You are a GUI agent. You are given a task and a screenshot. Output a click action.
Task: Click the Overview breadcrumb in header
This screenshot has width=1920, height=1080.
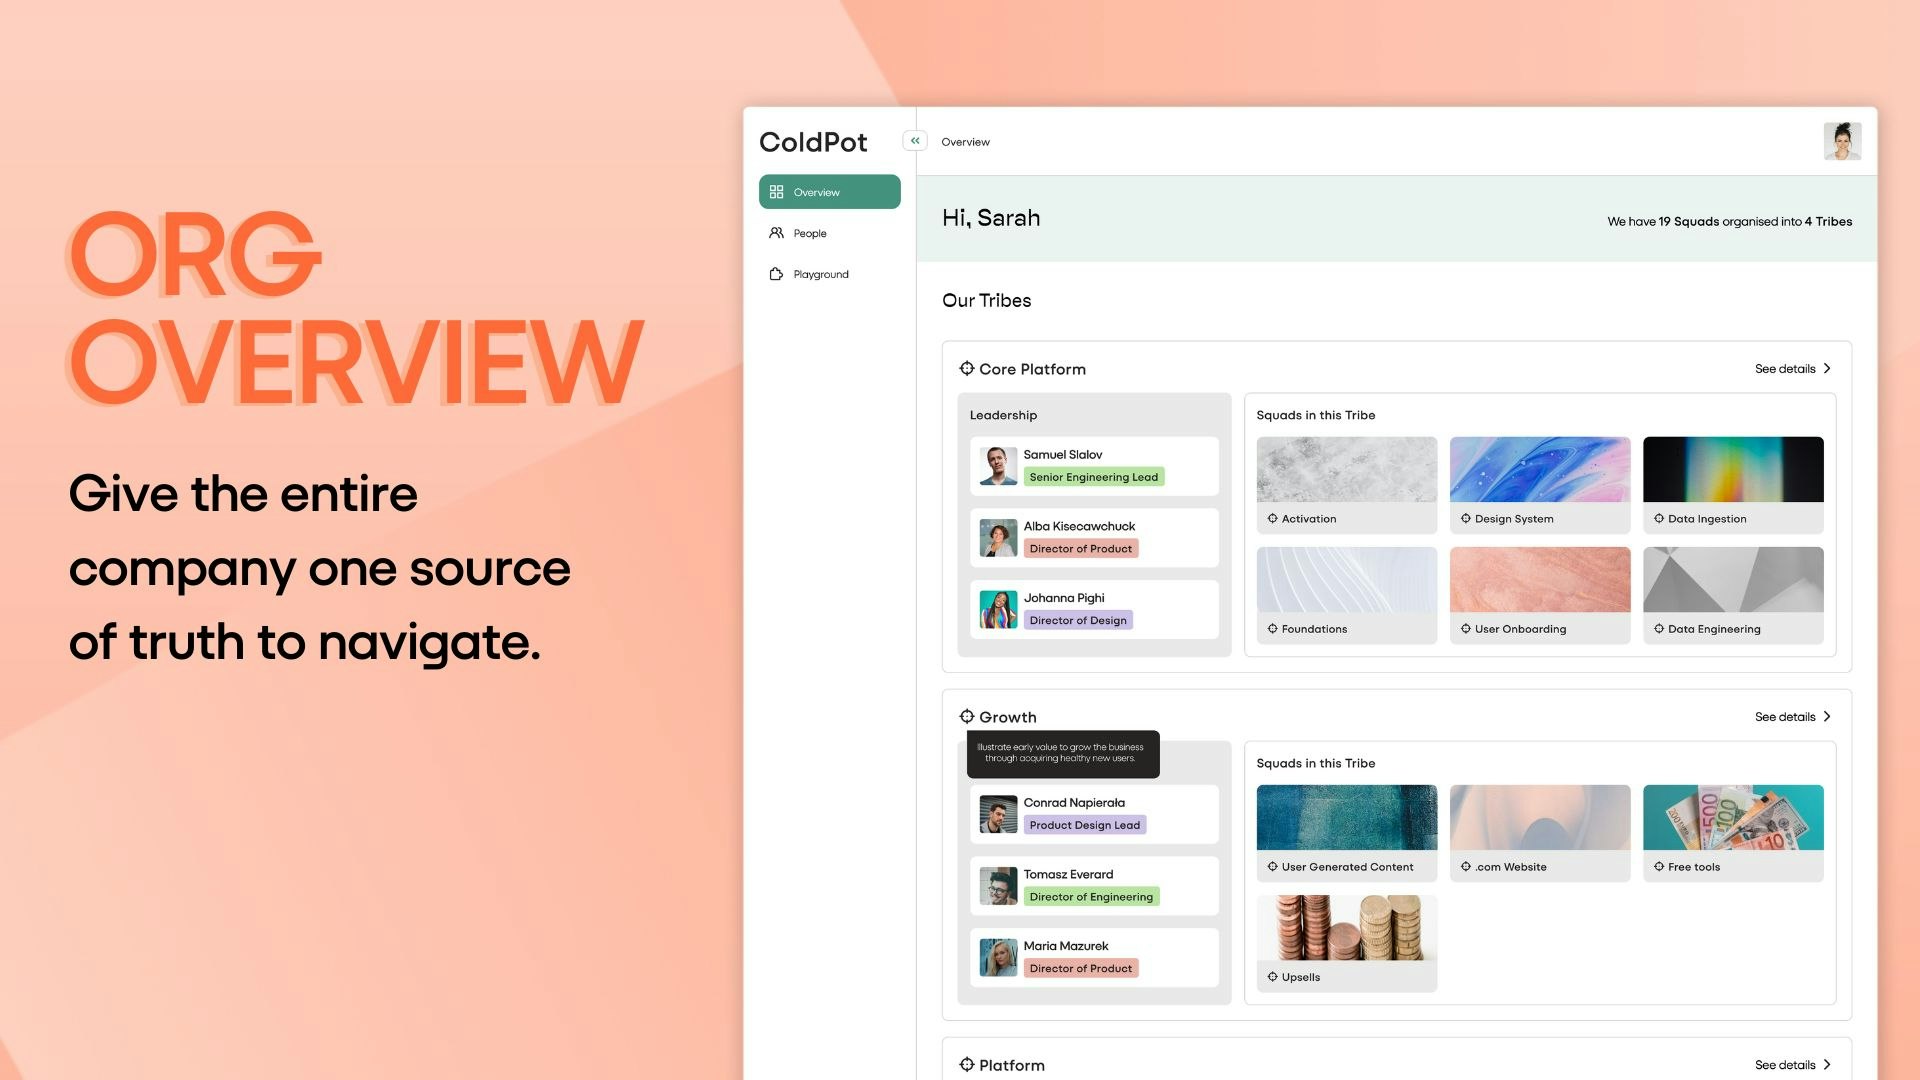965,142
